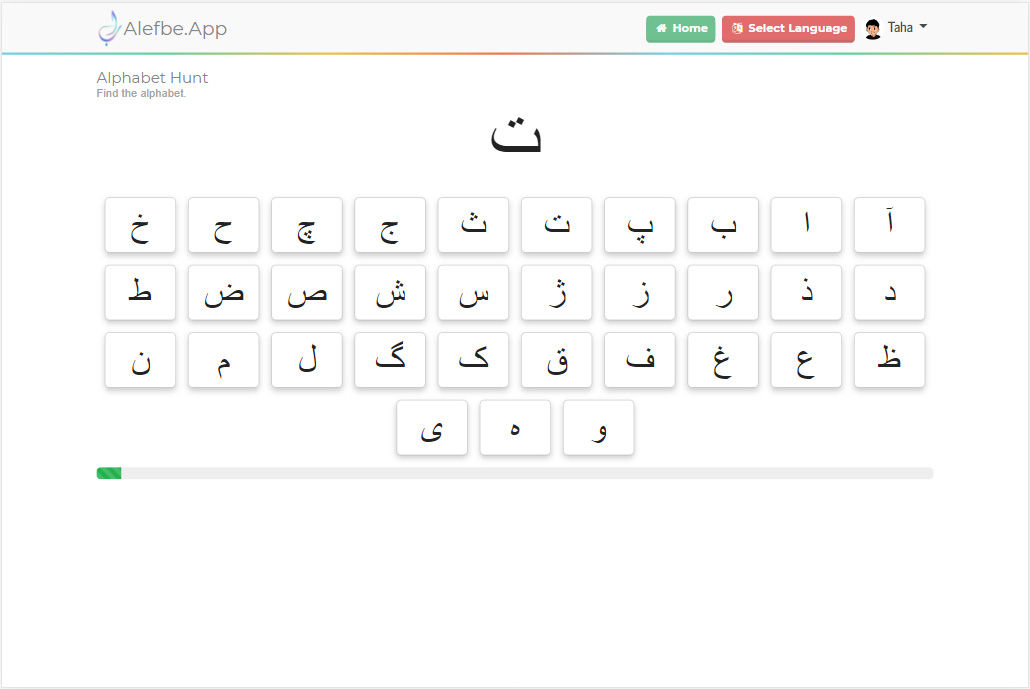
Task: Choose the letter ق tile
Action: [556, 360]
